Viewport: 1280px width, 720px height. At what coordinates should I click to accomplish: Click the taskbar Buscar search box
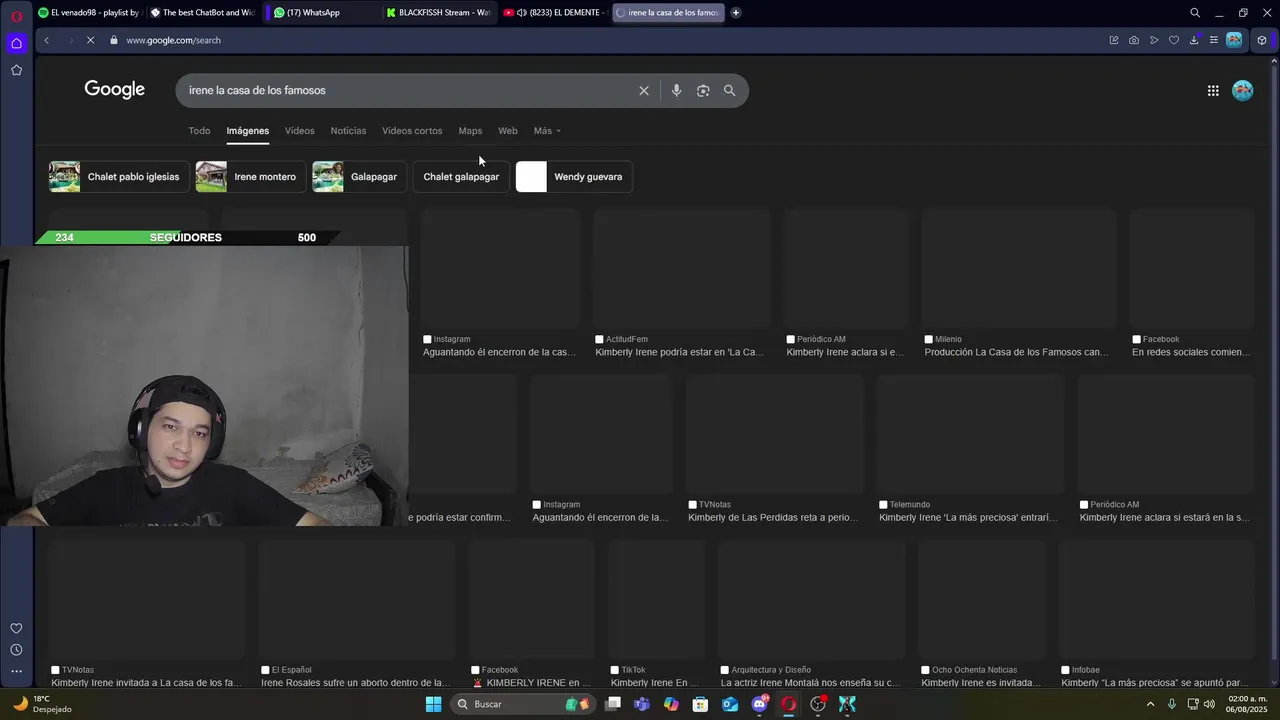(521, 704)
